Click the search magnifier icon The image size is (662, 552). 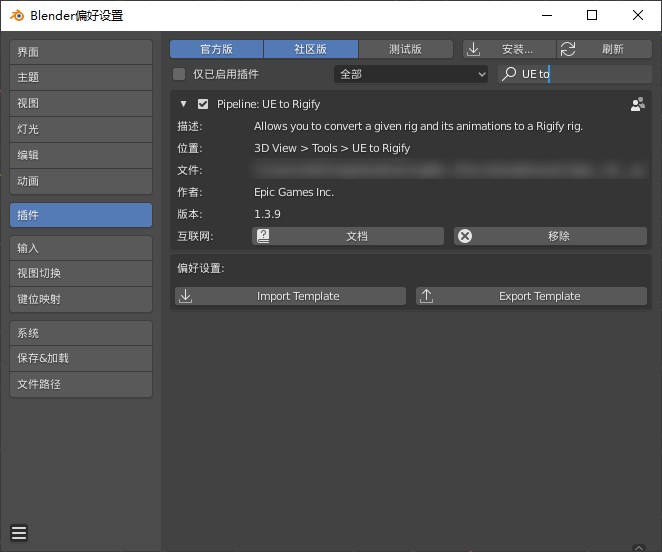click(x=509, y=74)
